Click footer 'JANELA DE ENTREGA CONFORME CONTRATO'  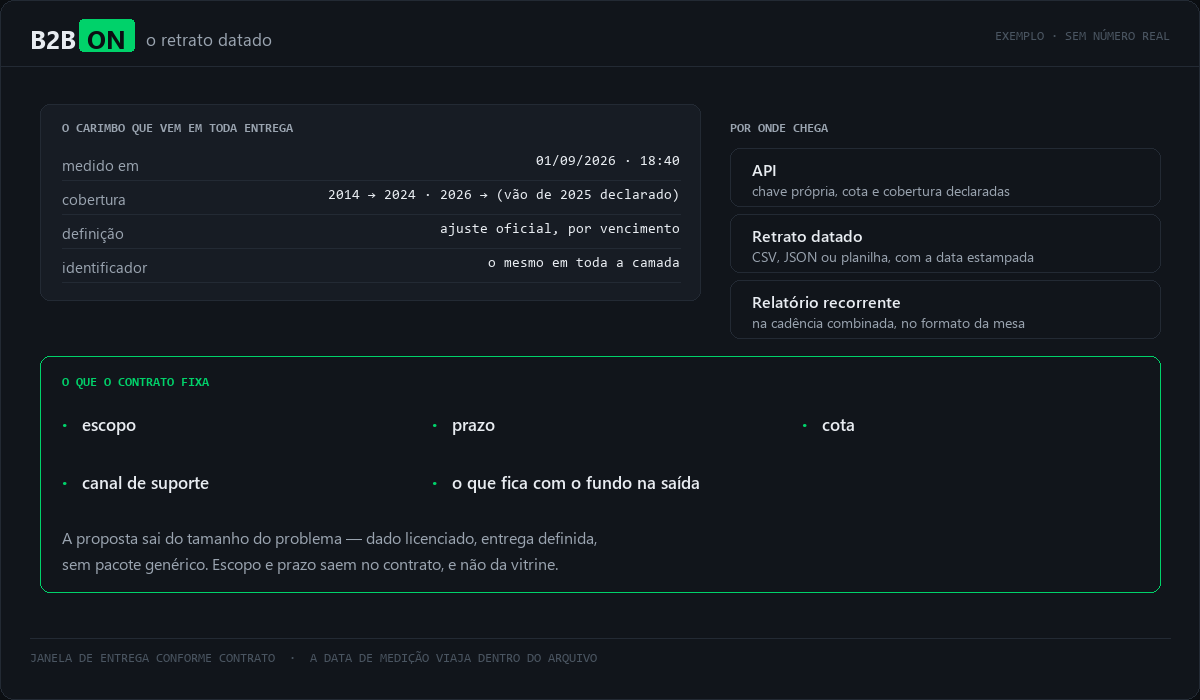[152, 658]
